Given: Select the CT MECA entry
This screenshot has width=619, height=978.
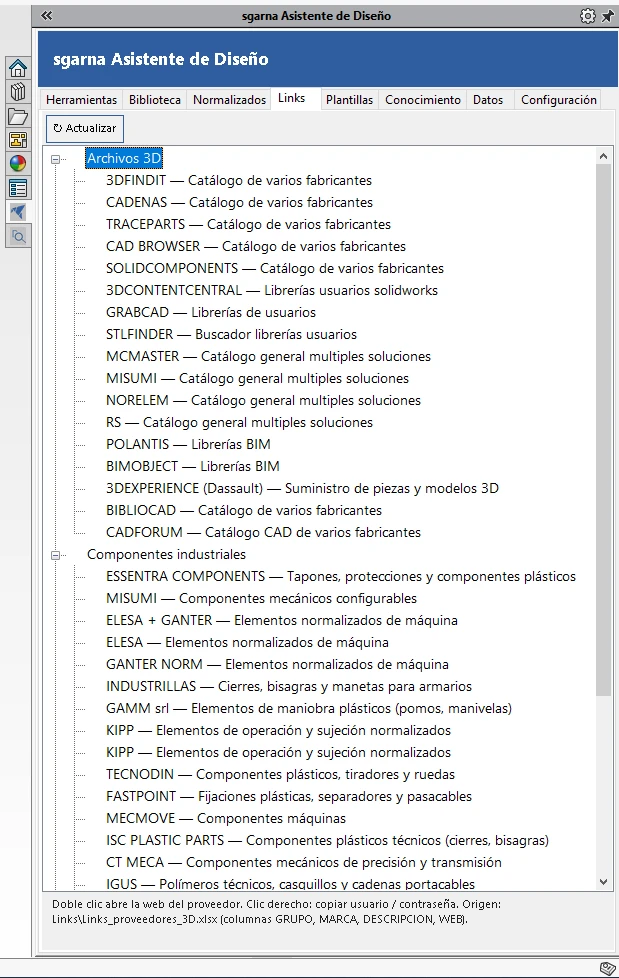Looking at the screenshot, I should pos(304,863).
